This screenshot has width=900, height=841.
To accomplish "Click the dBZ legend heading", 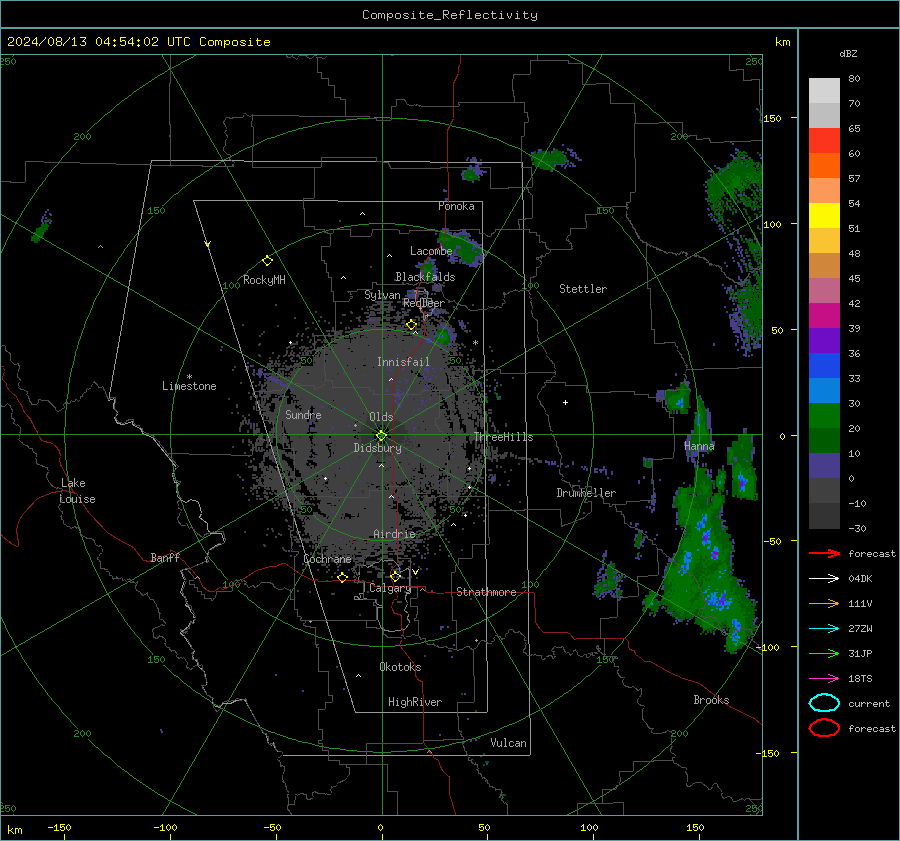I will [x=848, y=53].
